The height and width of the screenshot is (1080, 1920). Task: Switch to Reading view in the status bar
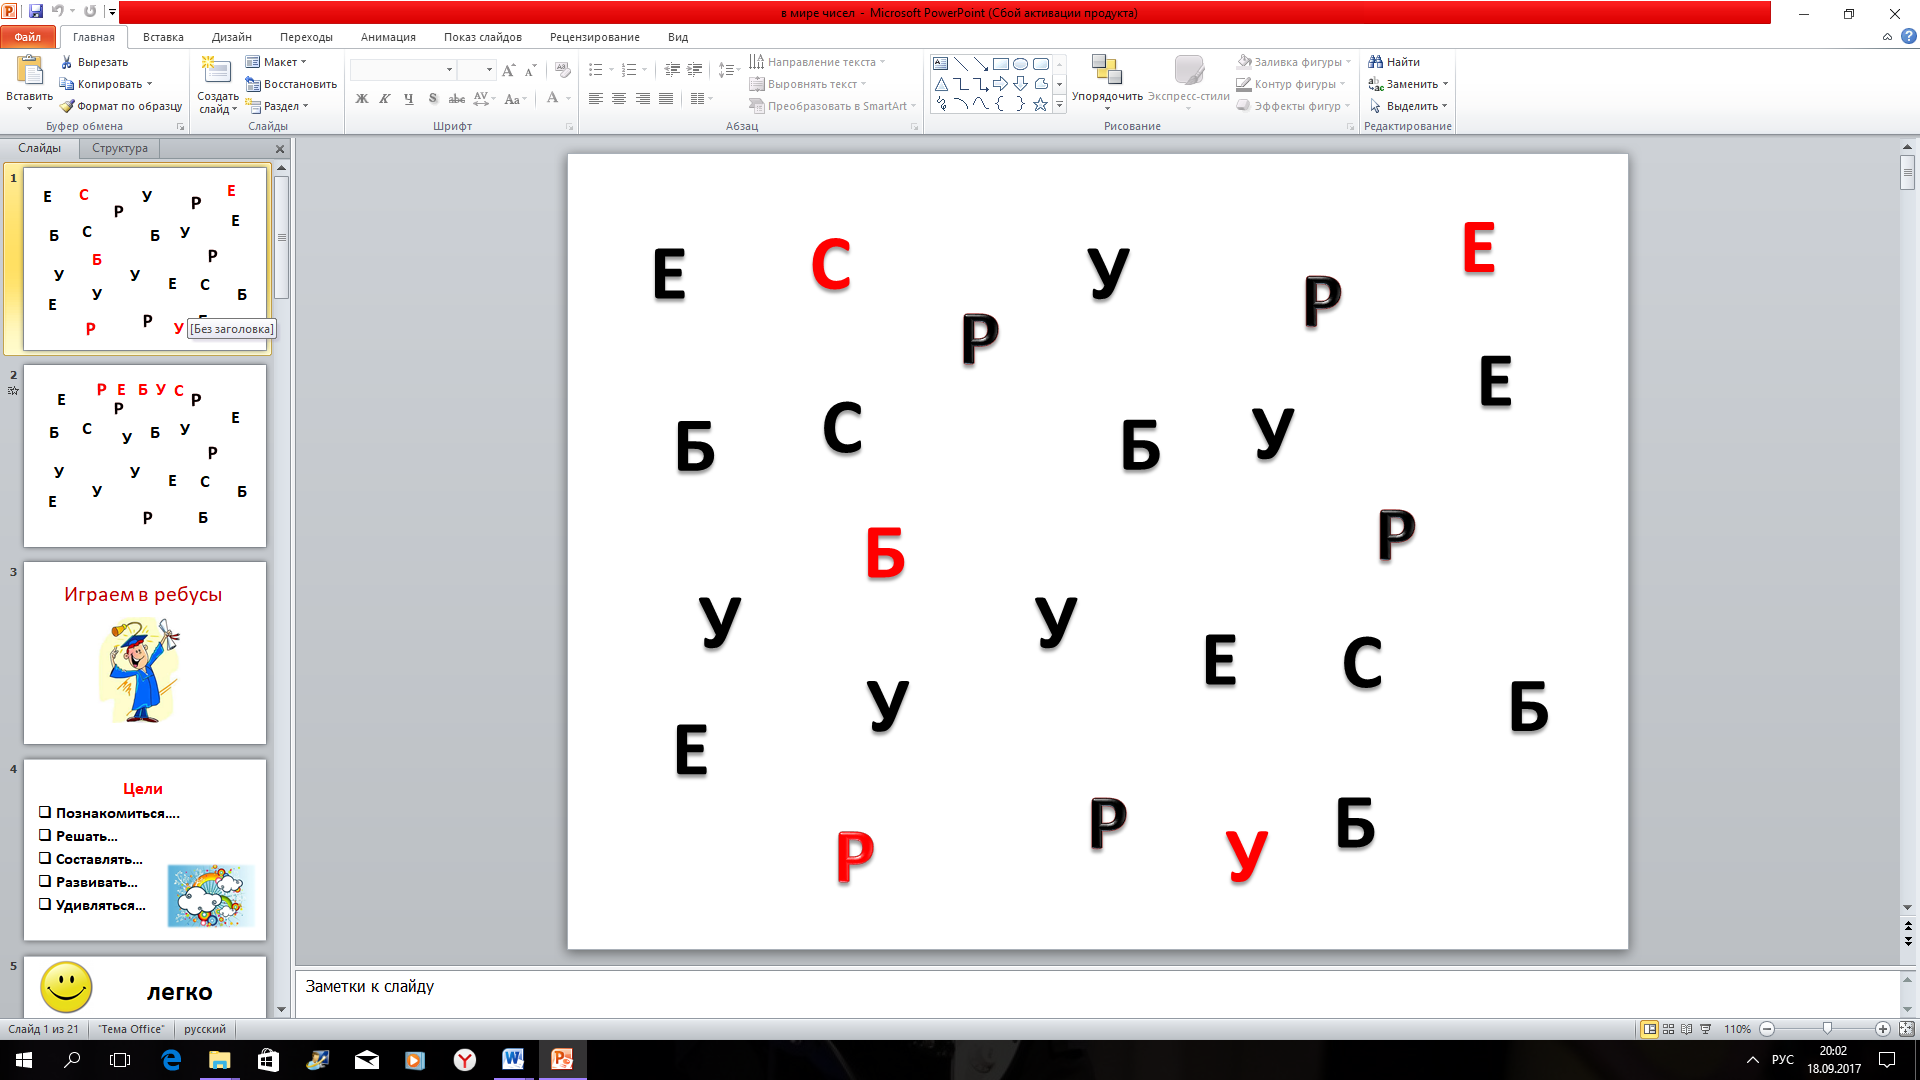(x=1687, y=1029)
